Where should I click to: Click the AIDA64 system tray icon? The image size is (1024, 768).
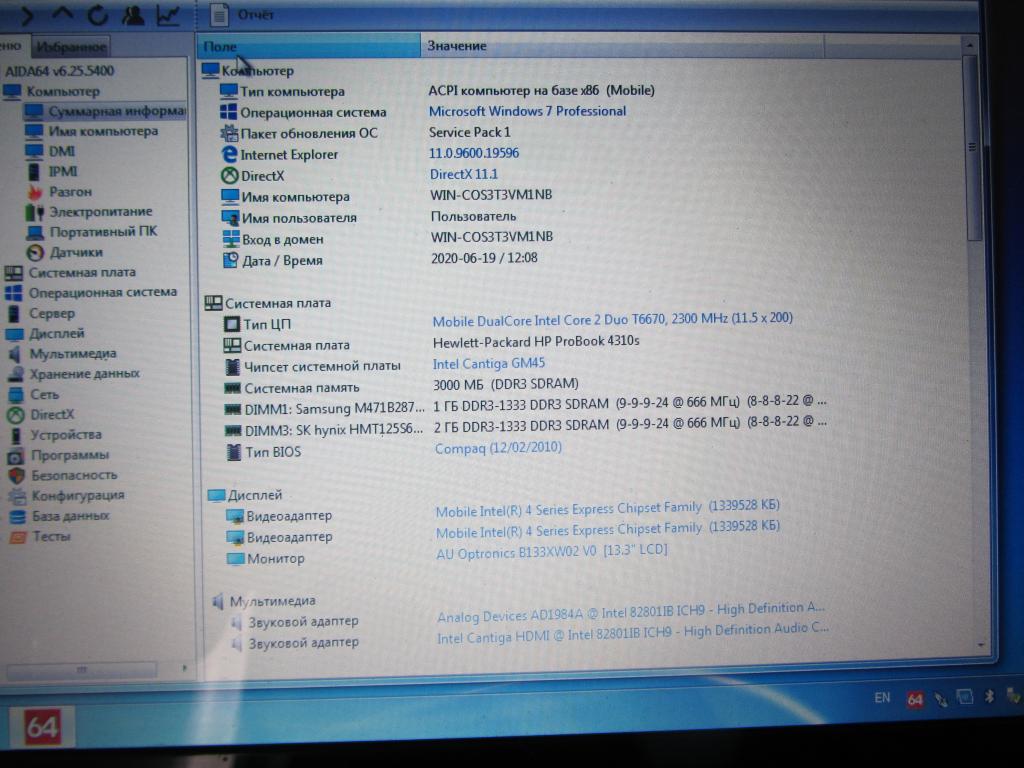[915, 700]
